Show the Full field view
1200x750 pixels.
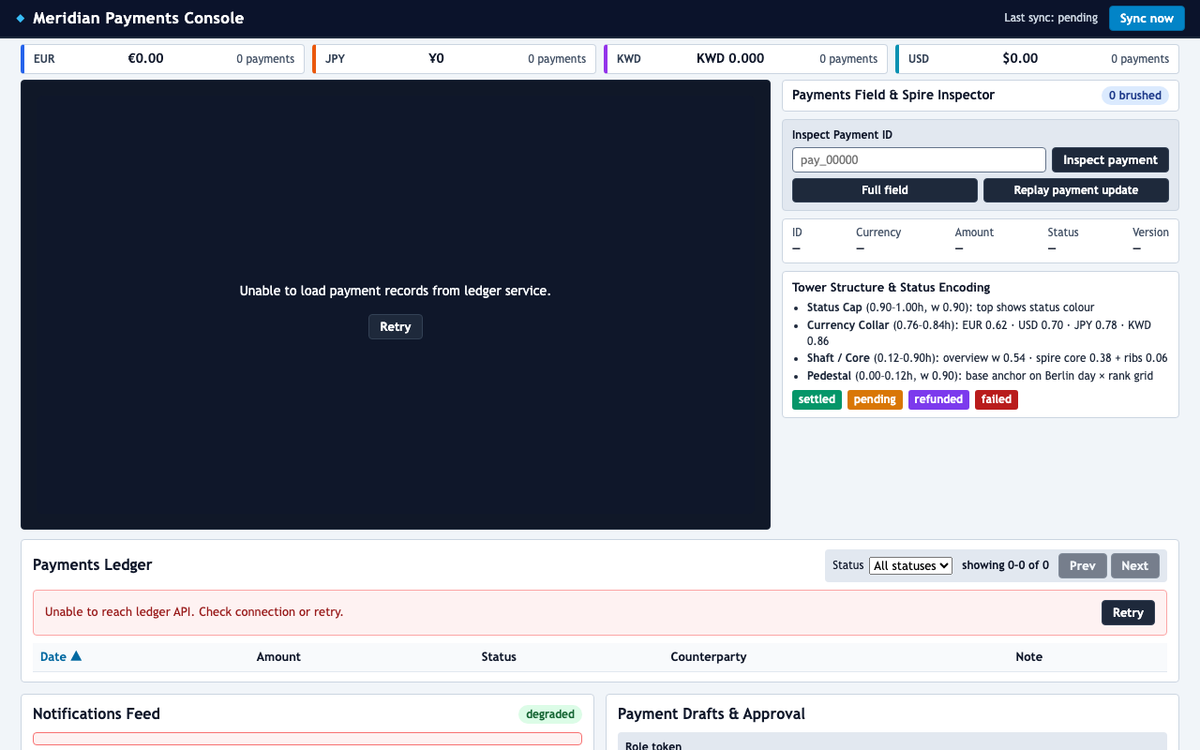point(885,190)
